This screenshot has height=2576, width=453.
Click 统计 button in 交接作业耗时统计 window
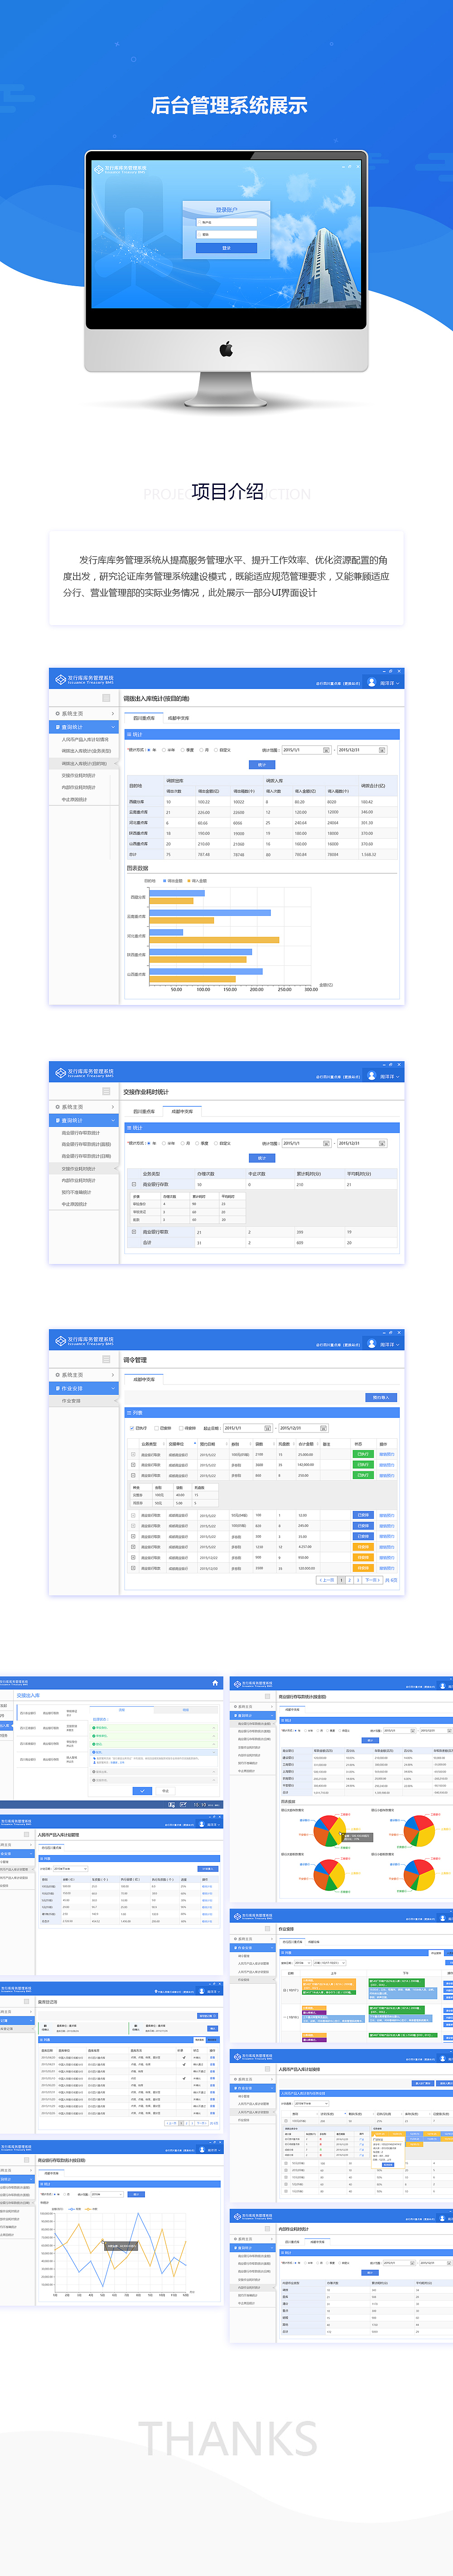262,1158
